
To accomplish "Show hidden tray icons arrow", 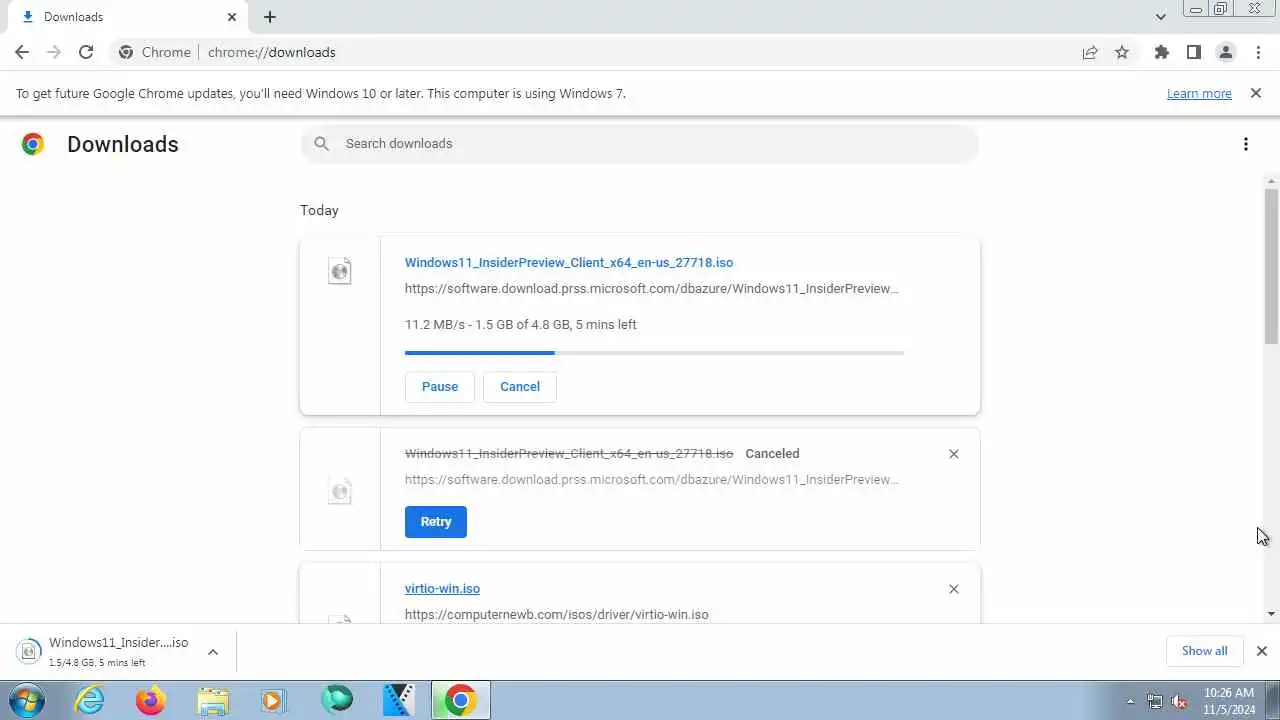I will pos(1131,701).
